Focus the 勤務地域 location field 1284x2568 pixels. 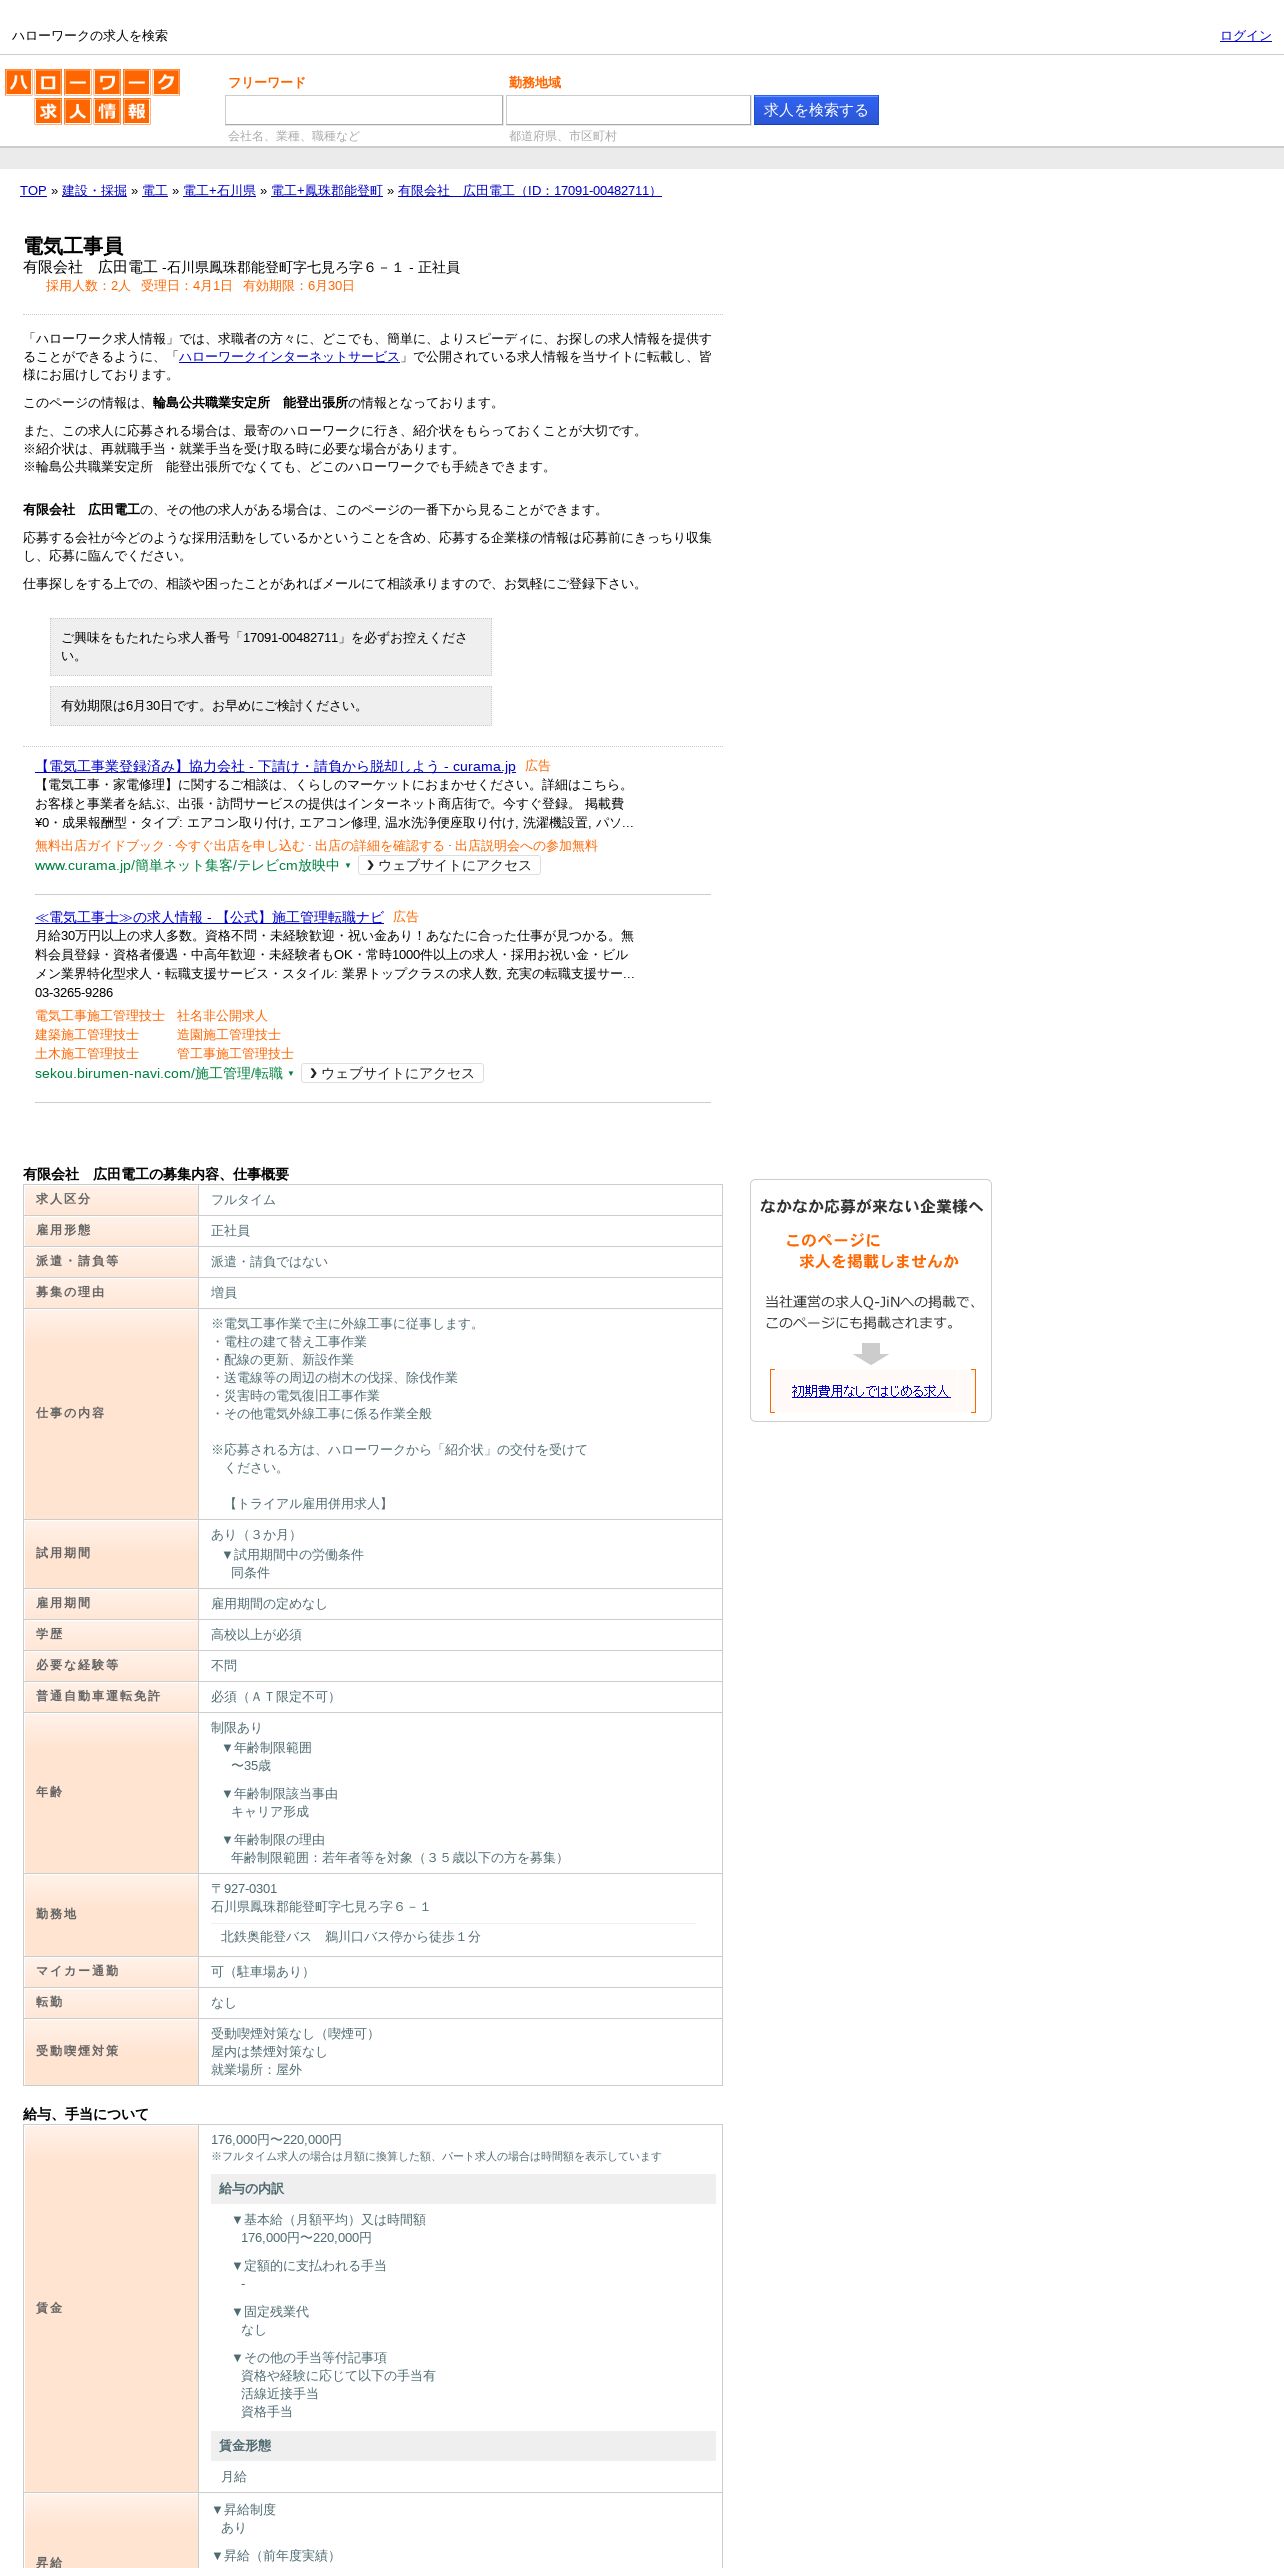[628, 110]
